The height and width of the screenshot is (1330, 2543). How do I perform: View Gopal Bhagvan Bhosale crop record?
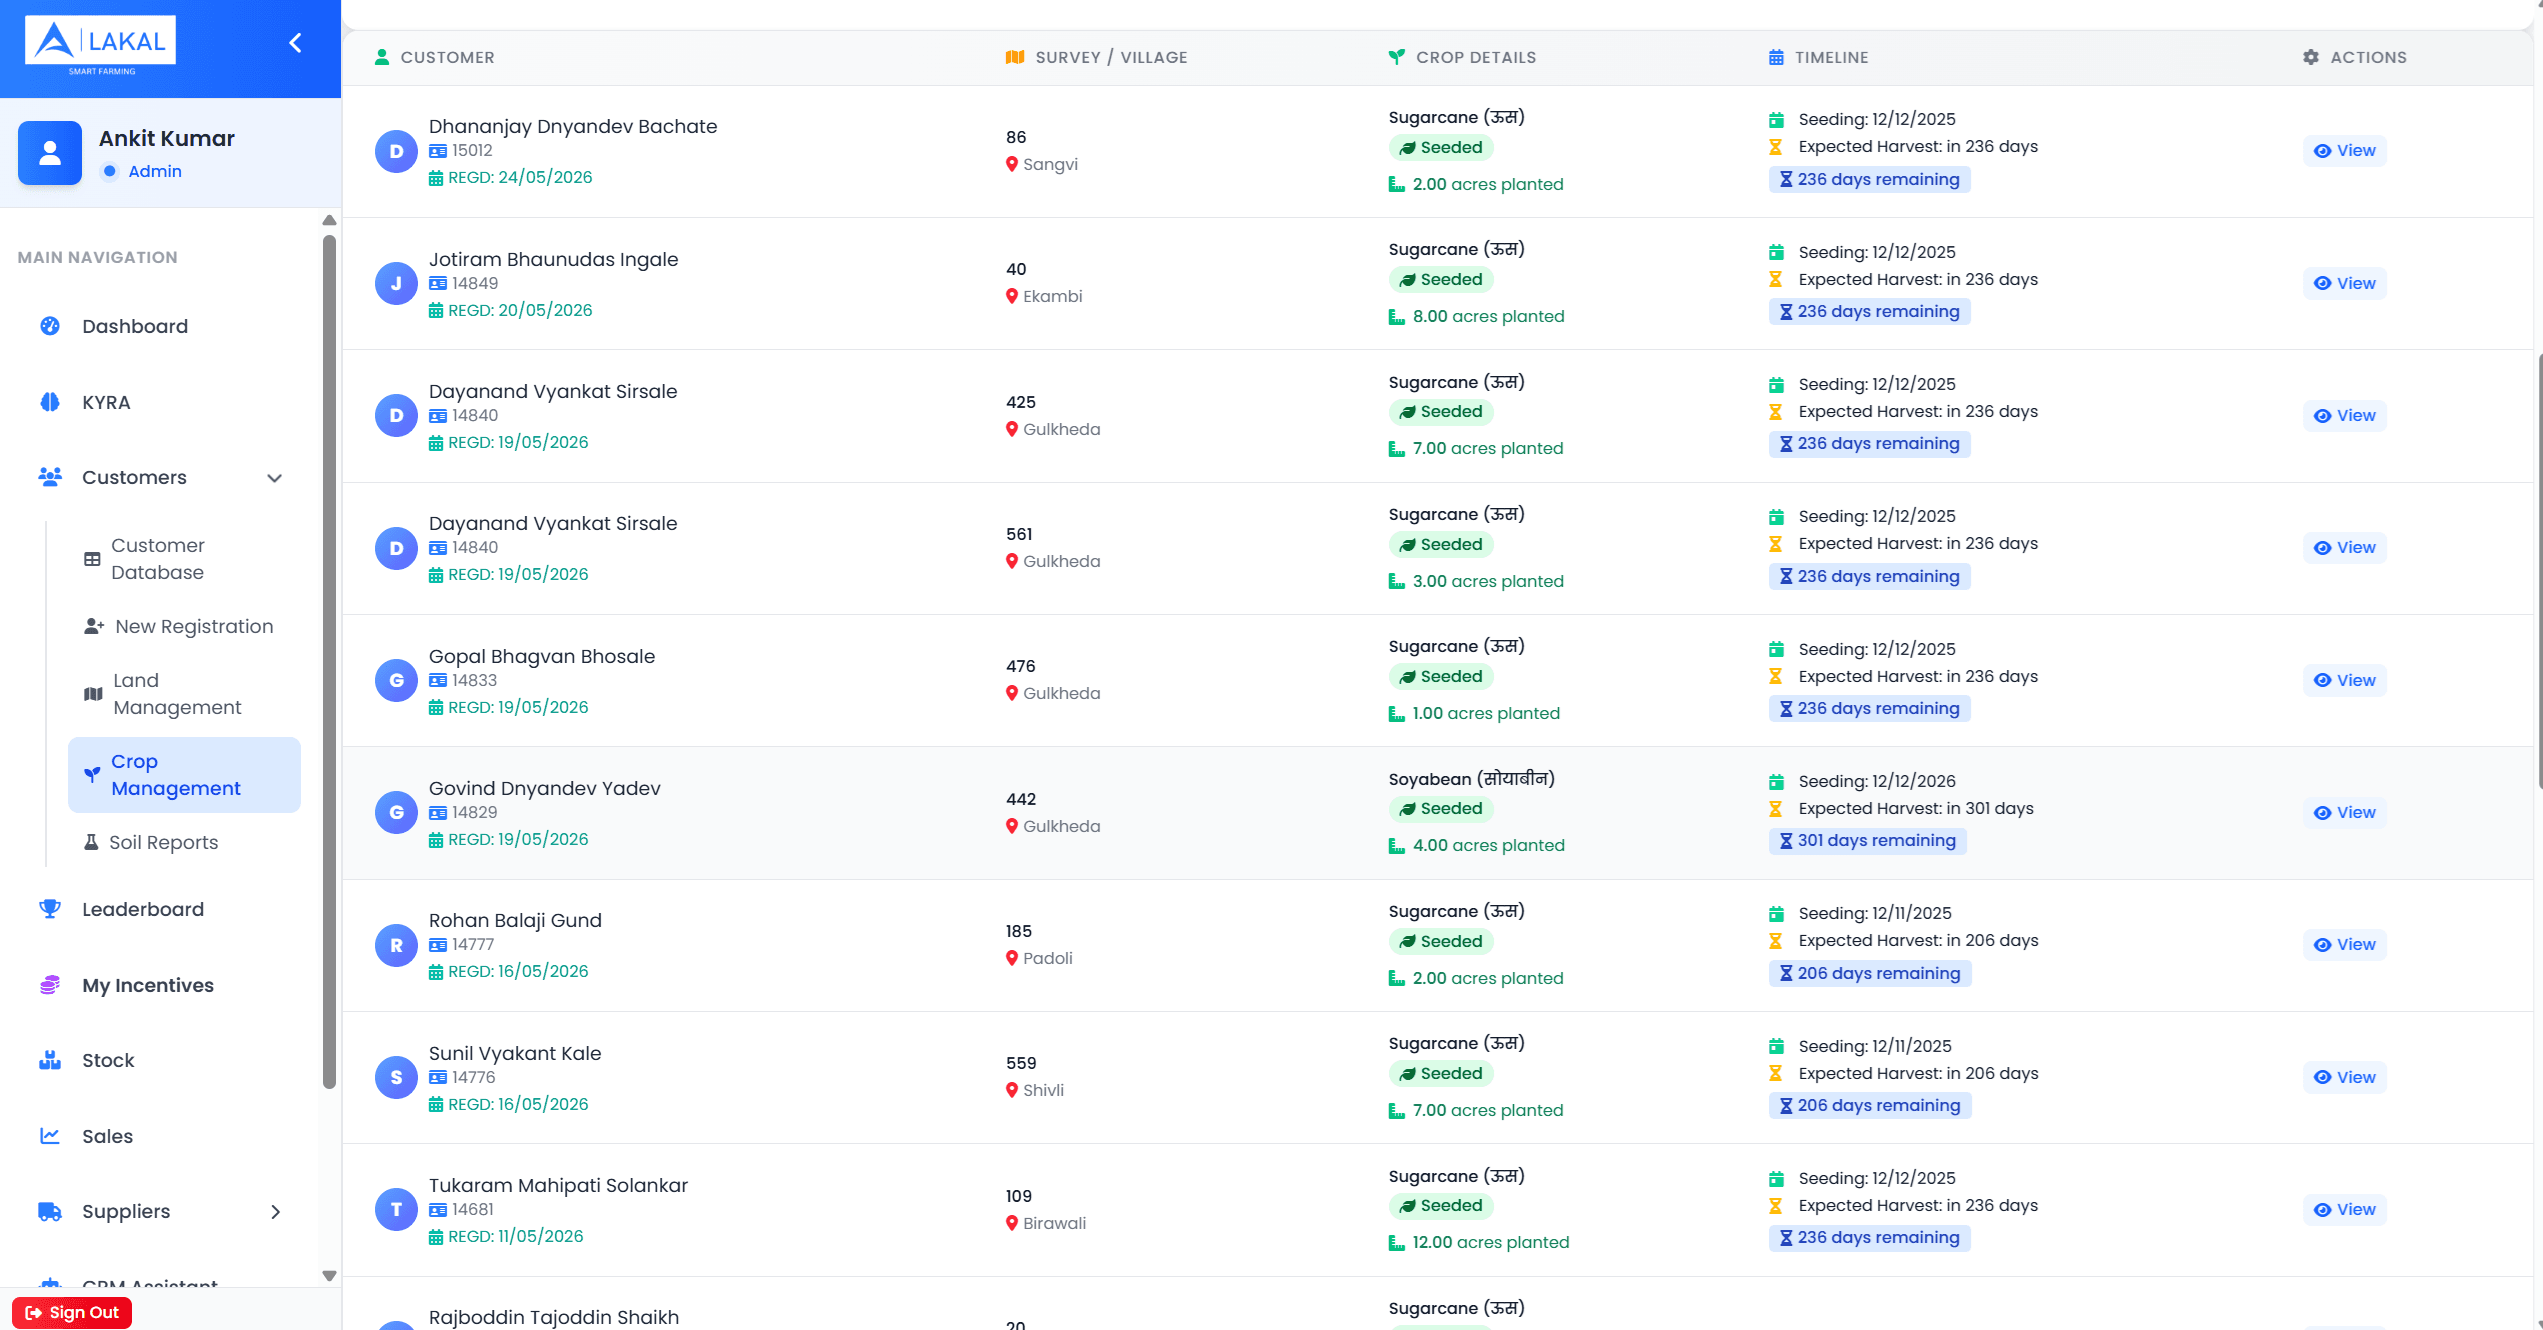click(2344, 680)
